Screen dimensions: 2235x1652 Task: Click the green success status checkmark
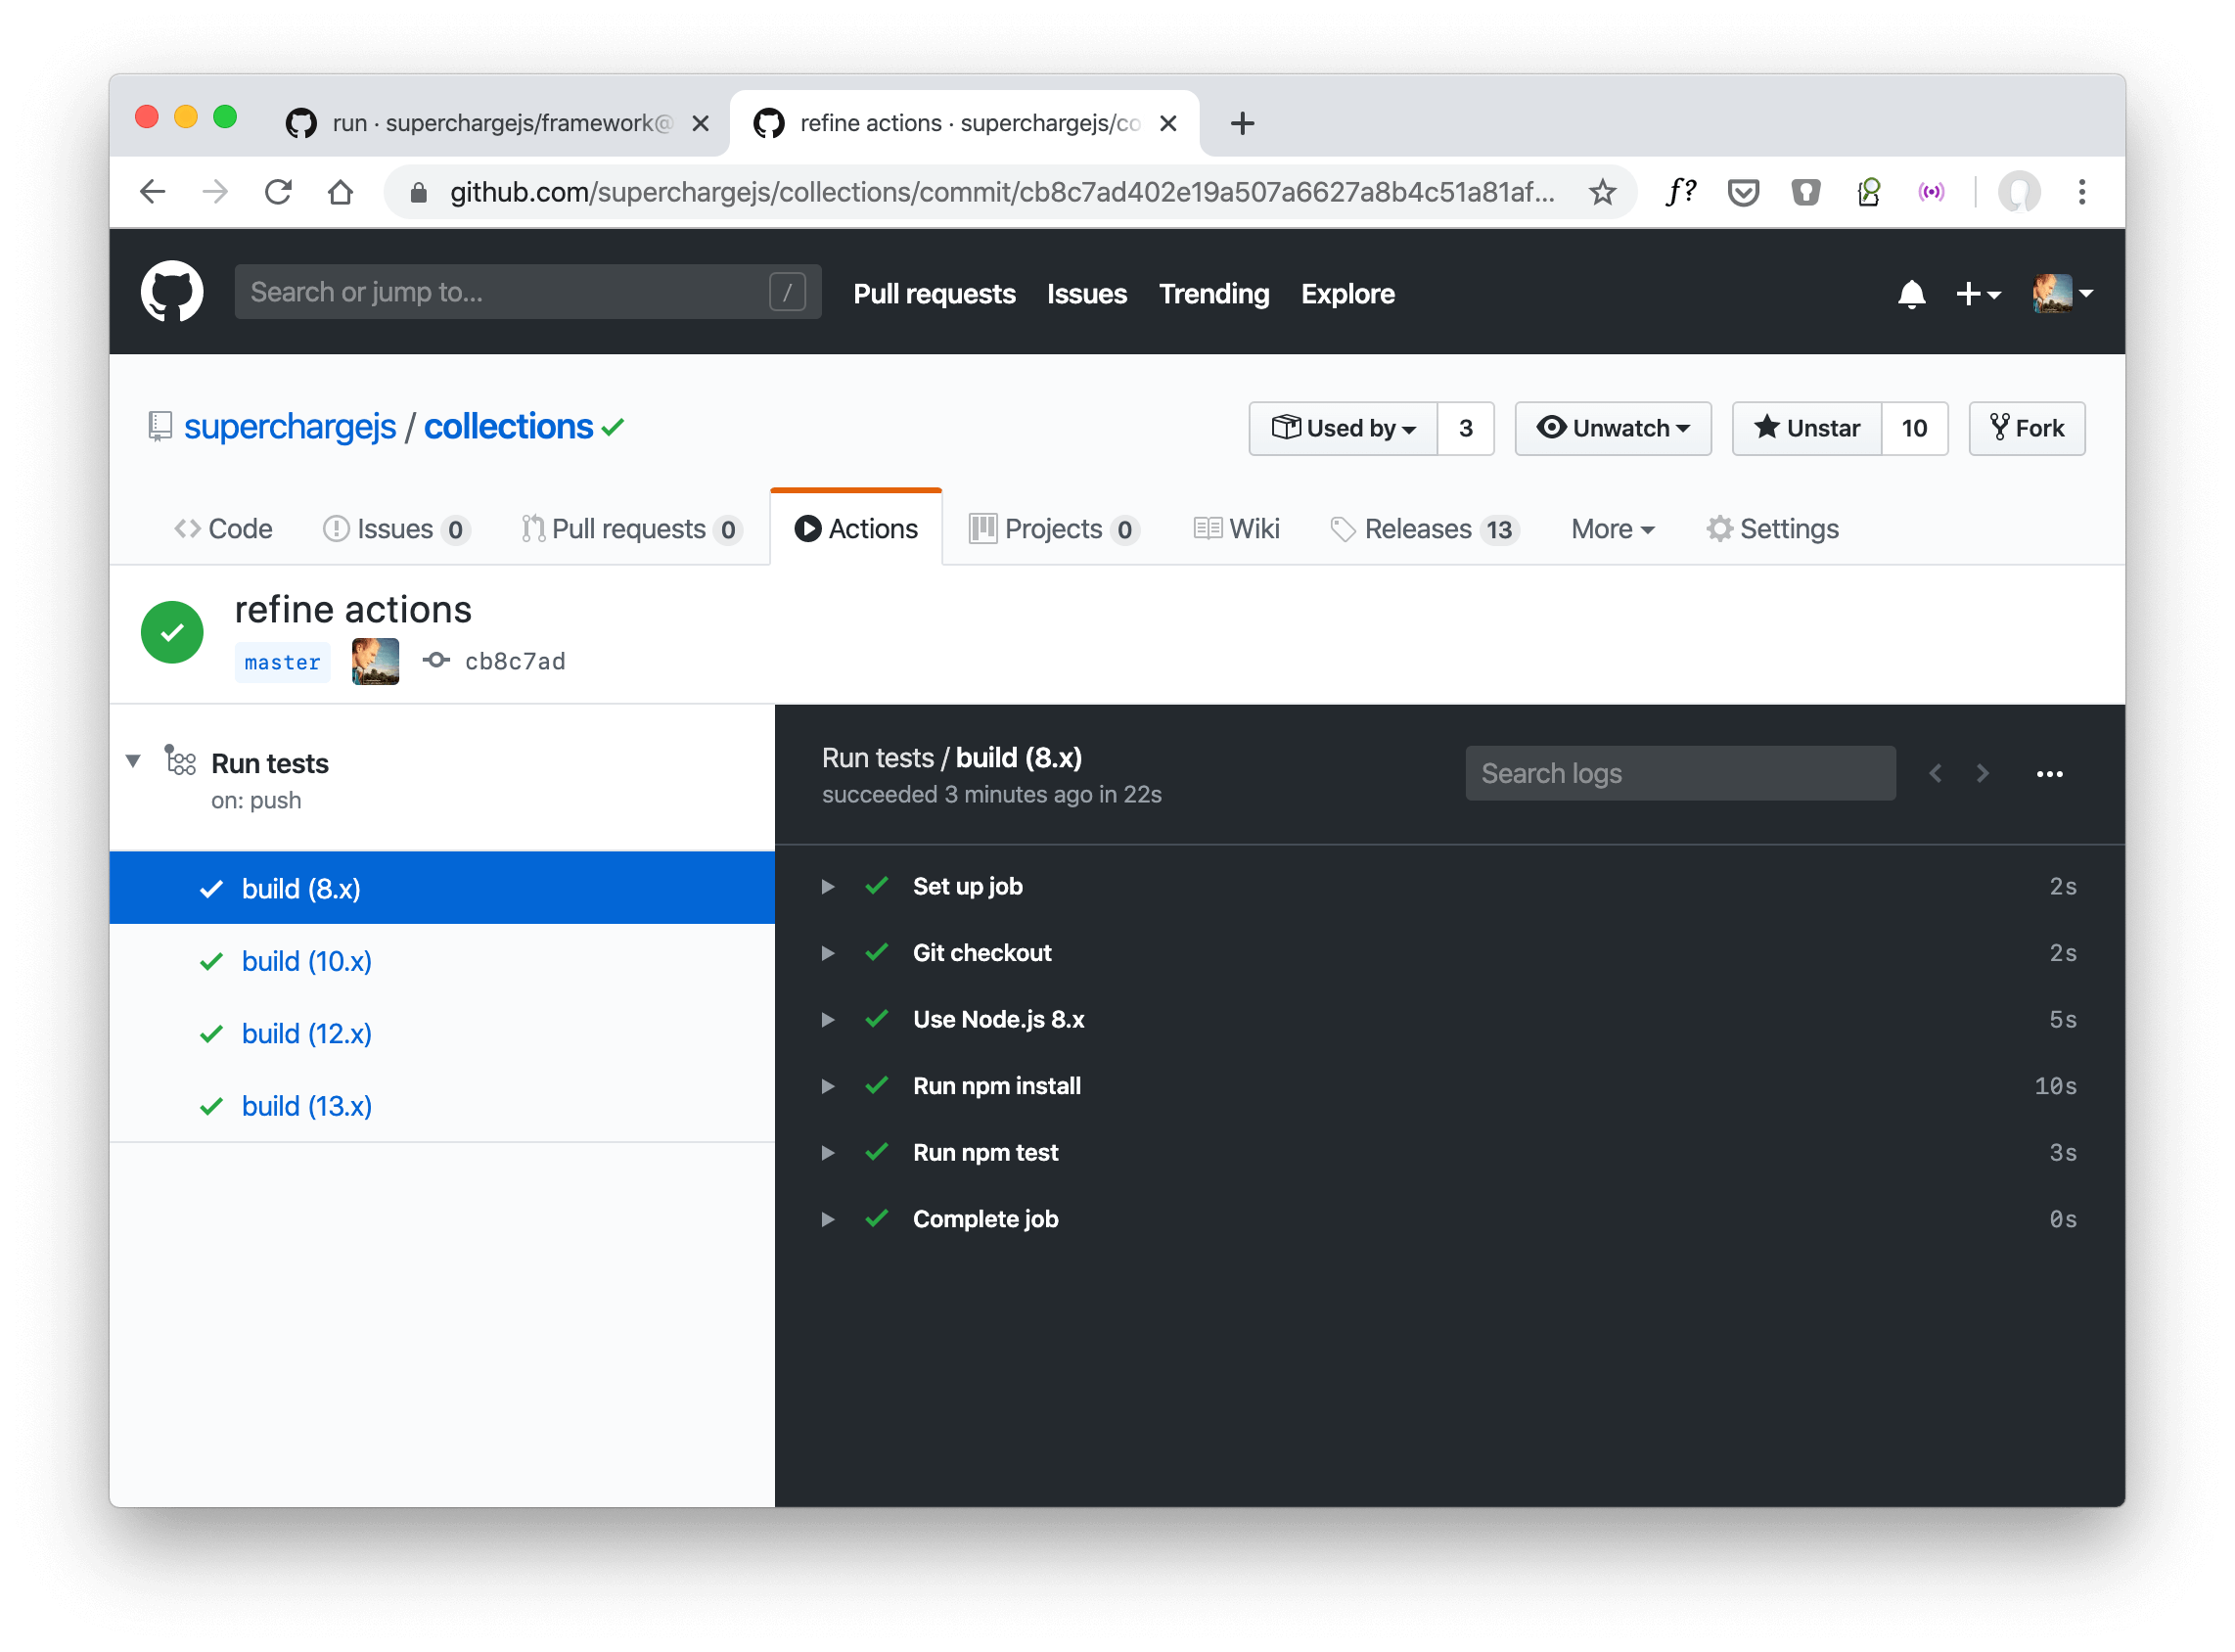pos(173,631)
